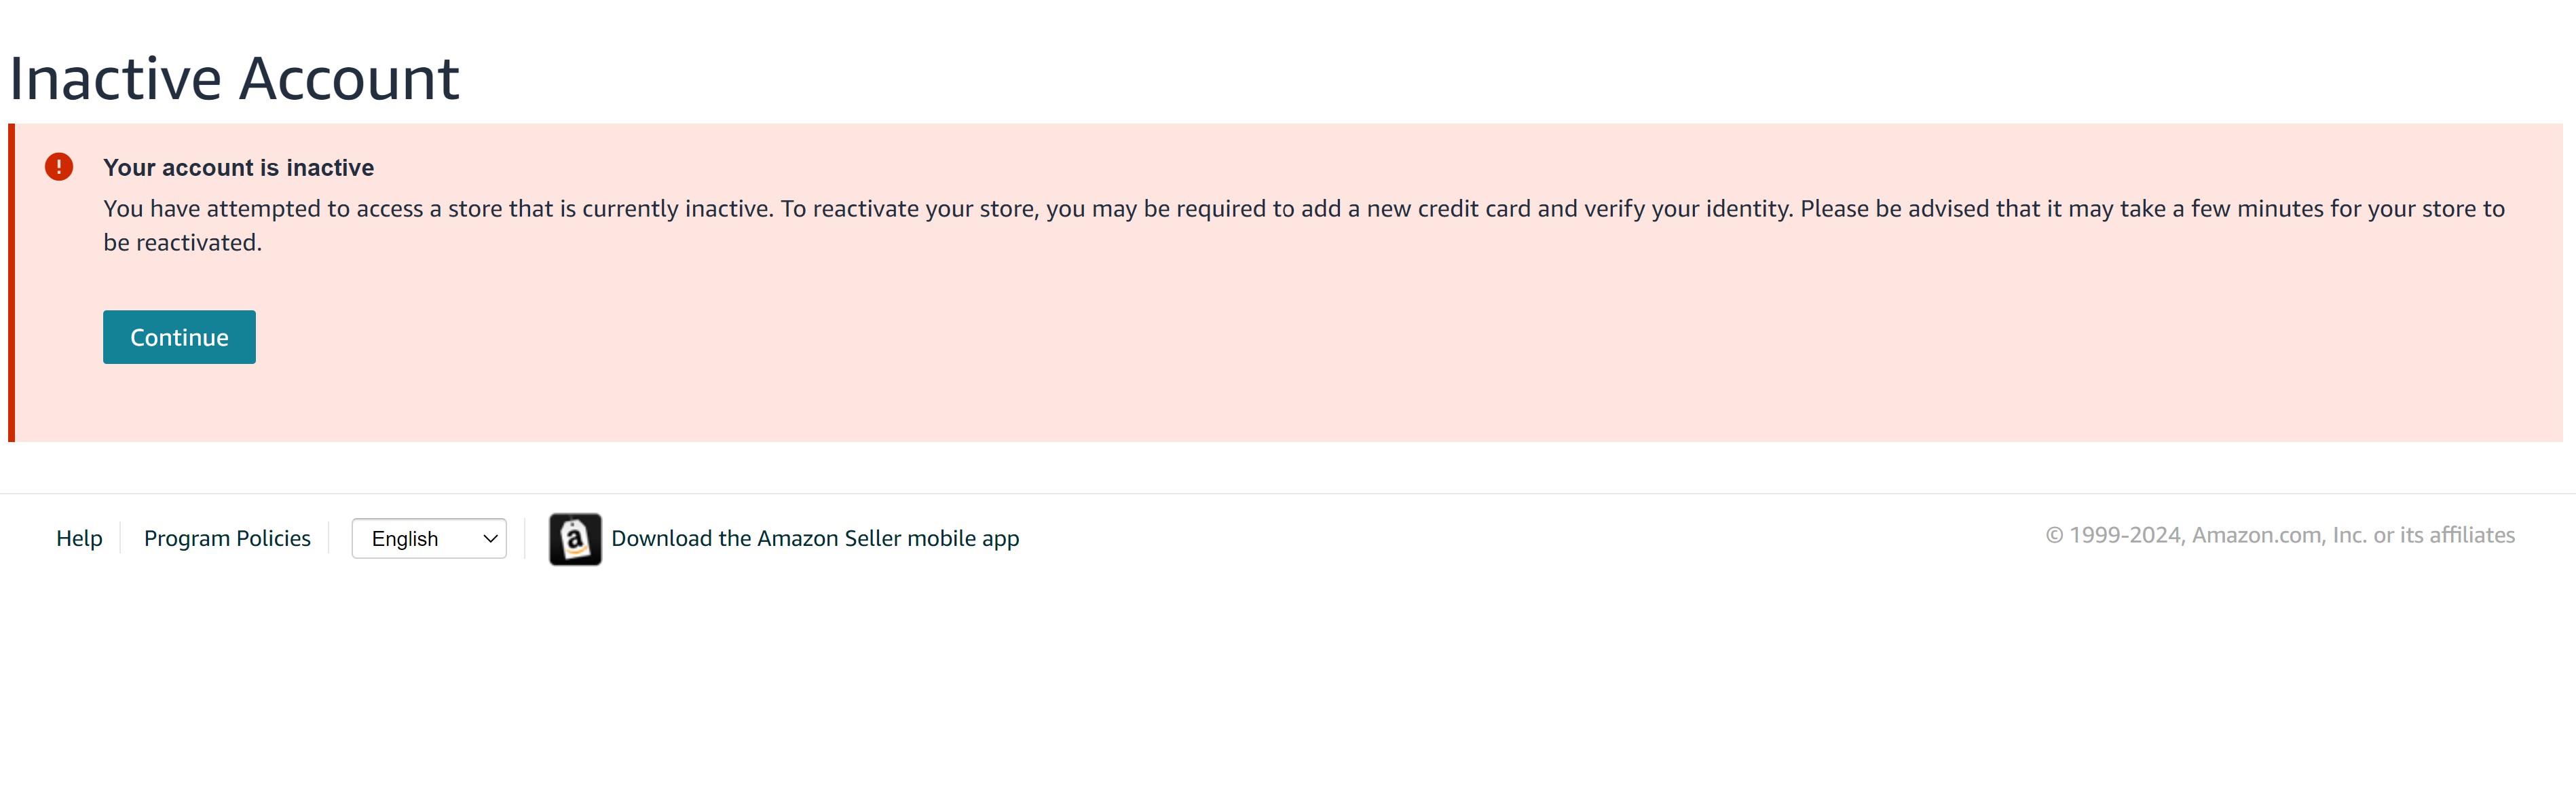The width and height of the screenshot is (2576, 789).
Task: Click the alert paragraph mentioning credit card
Action: (1303, 225)
